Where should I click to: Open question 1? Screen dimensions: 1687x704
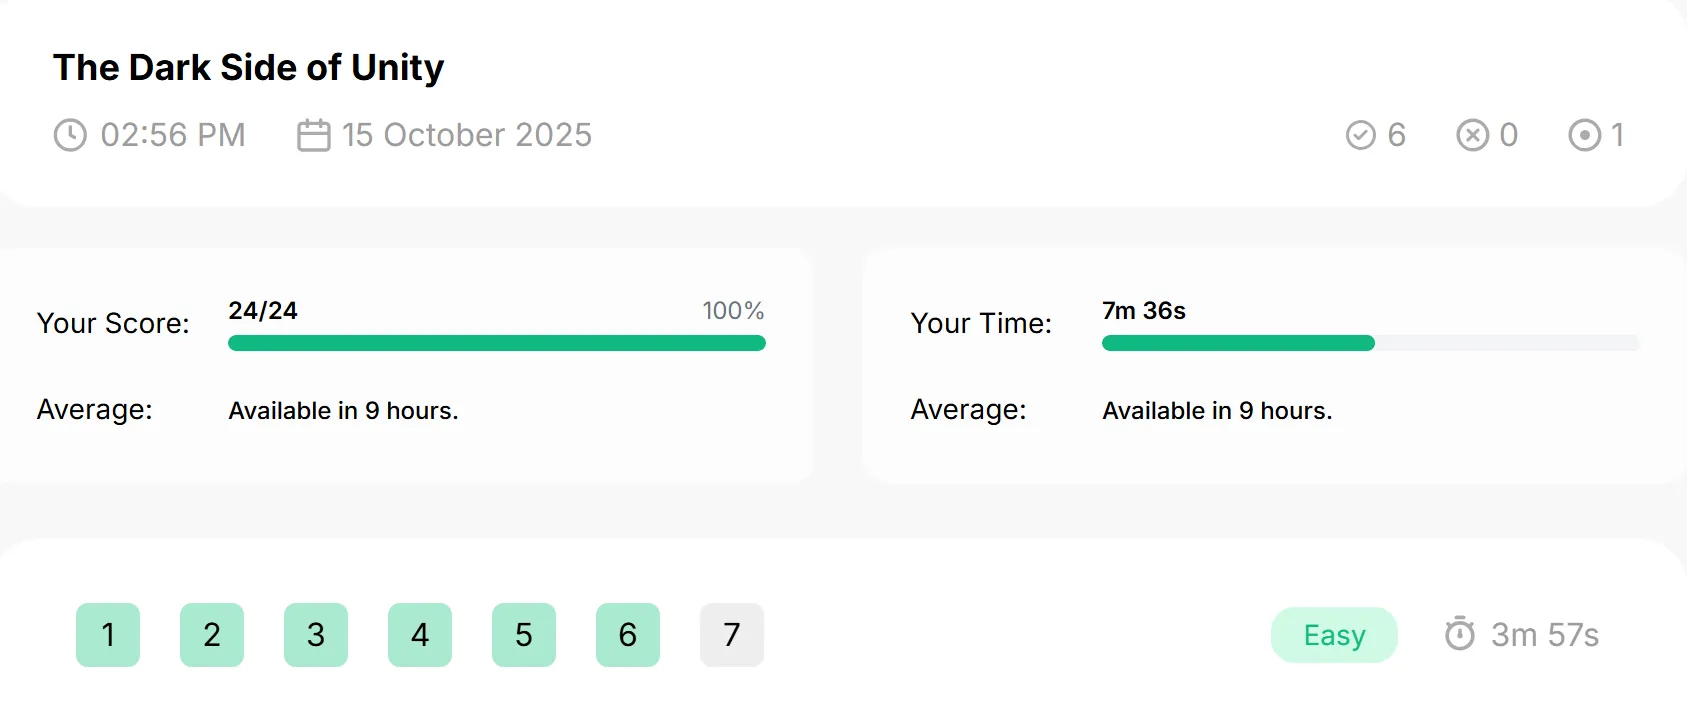108,635
